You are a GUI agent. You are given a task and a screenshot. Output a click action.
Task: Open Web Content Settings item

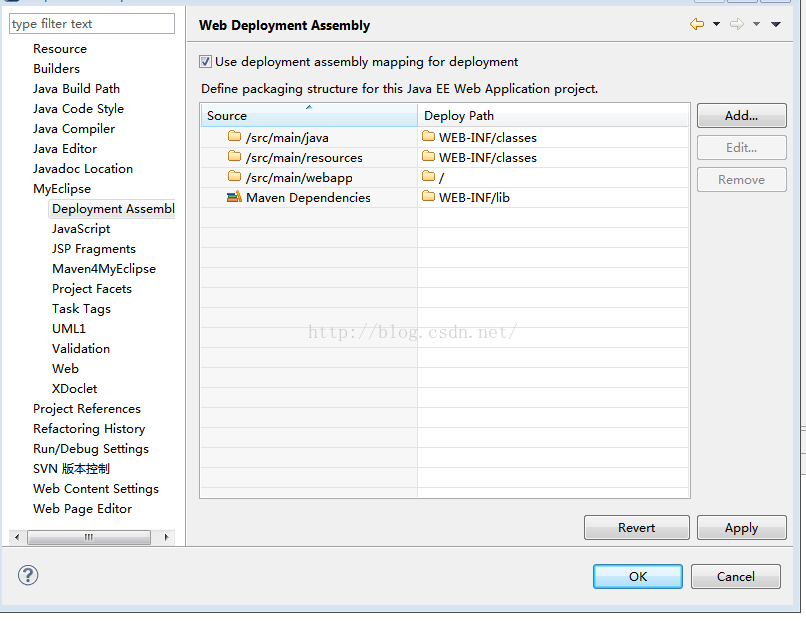(x=96, y=489)
